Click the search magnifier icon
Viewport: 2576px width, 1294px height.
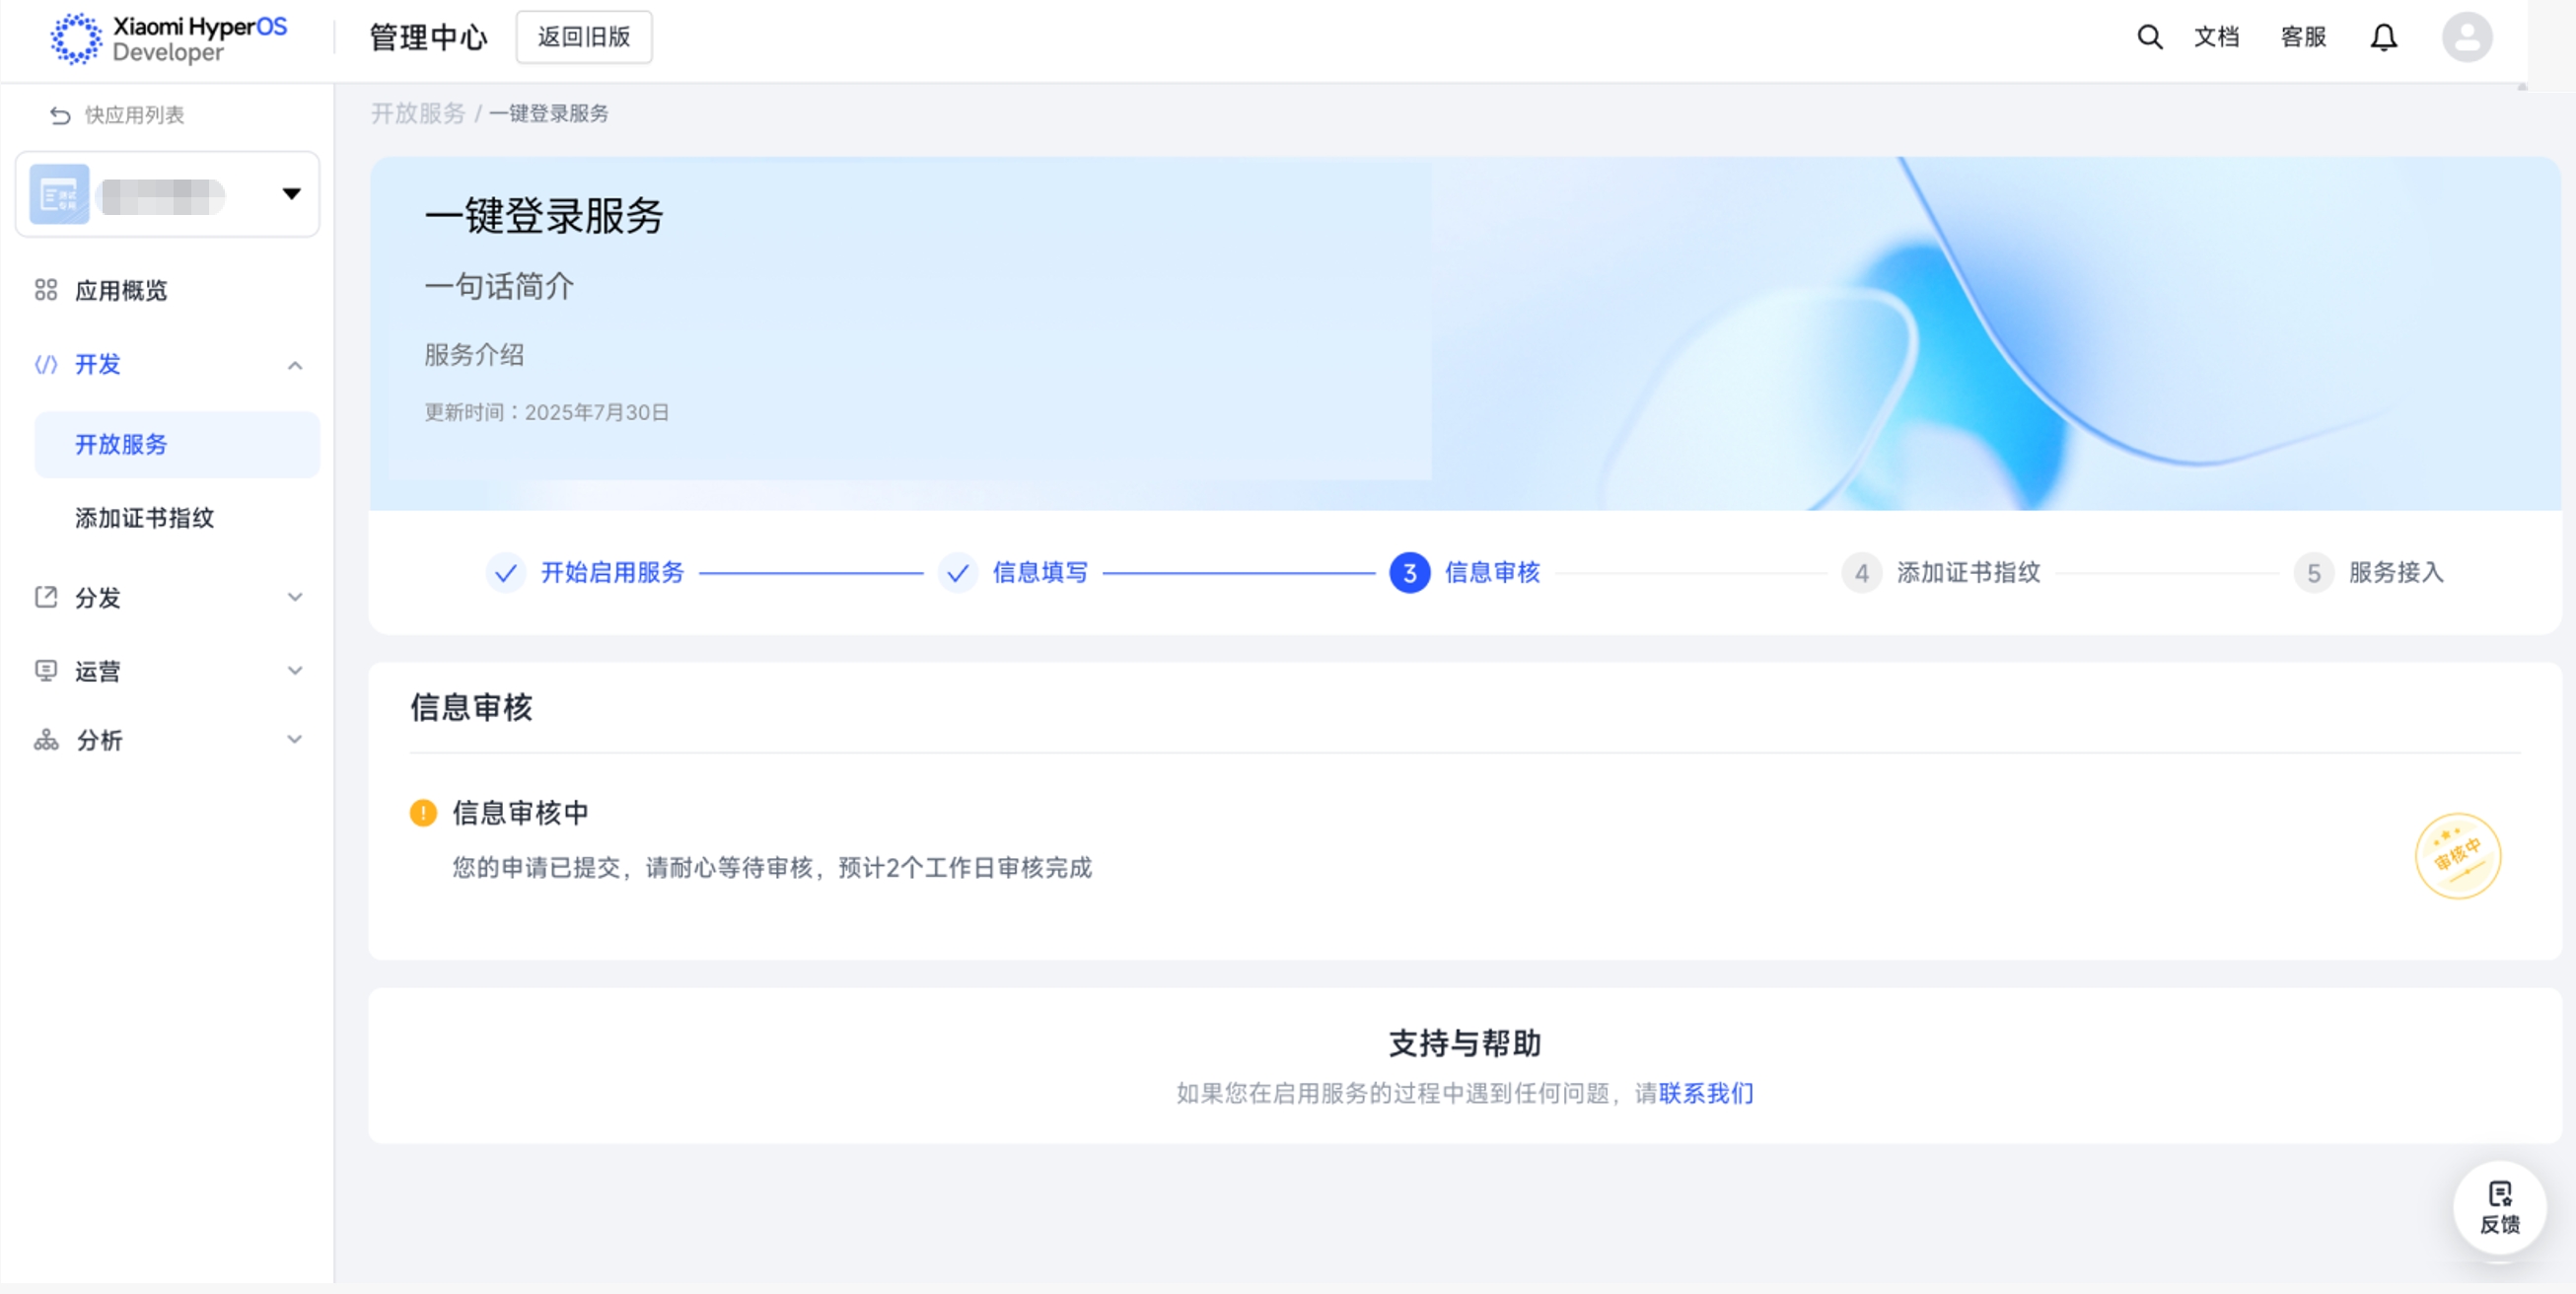pyautogui.click(x=2149, y=37)
